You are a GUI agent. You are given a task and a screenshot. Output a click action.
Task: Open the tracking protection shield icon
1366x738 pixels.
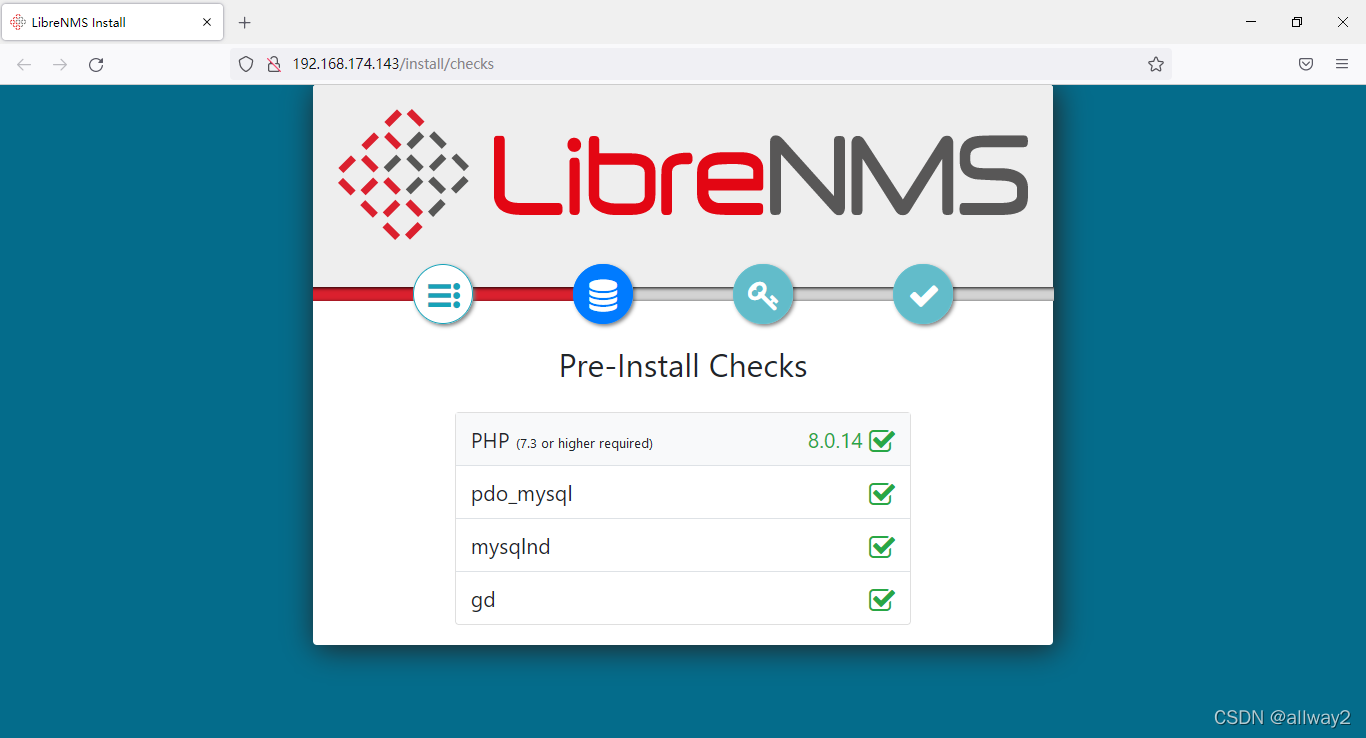coord(246,64)
